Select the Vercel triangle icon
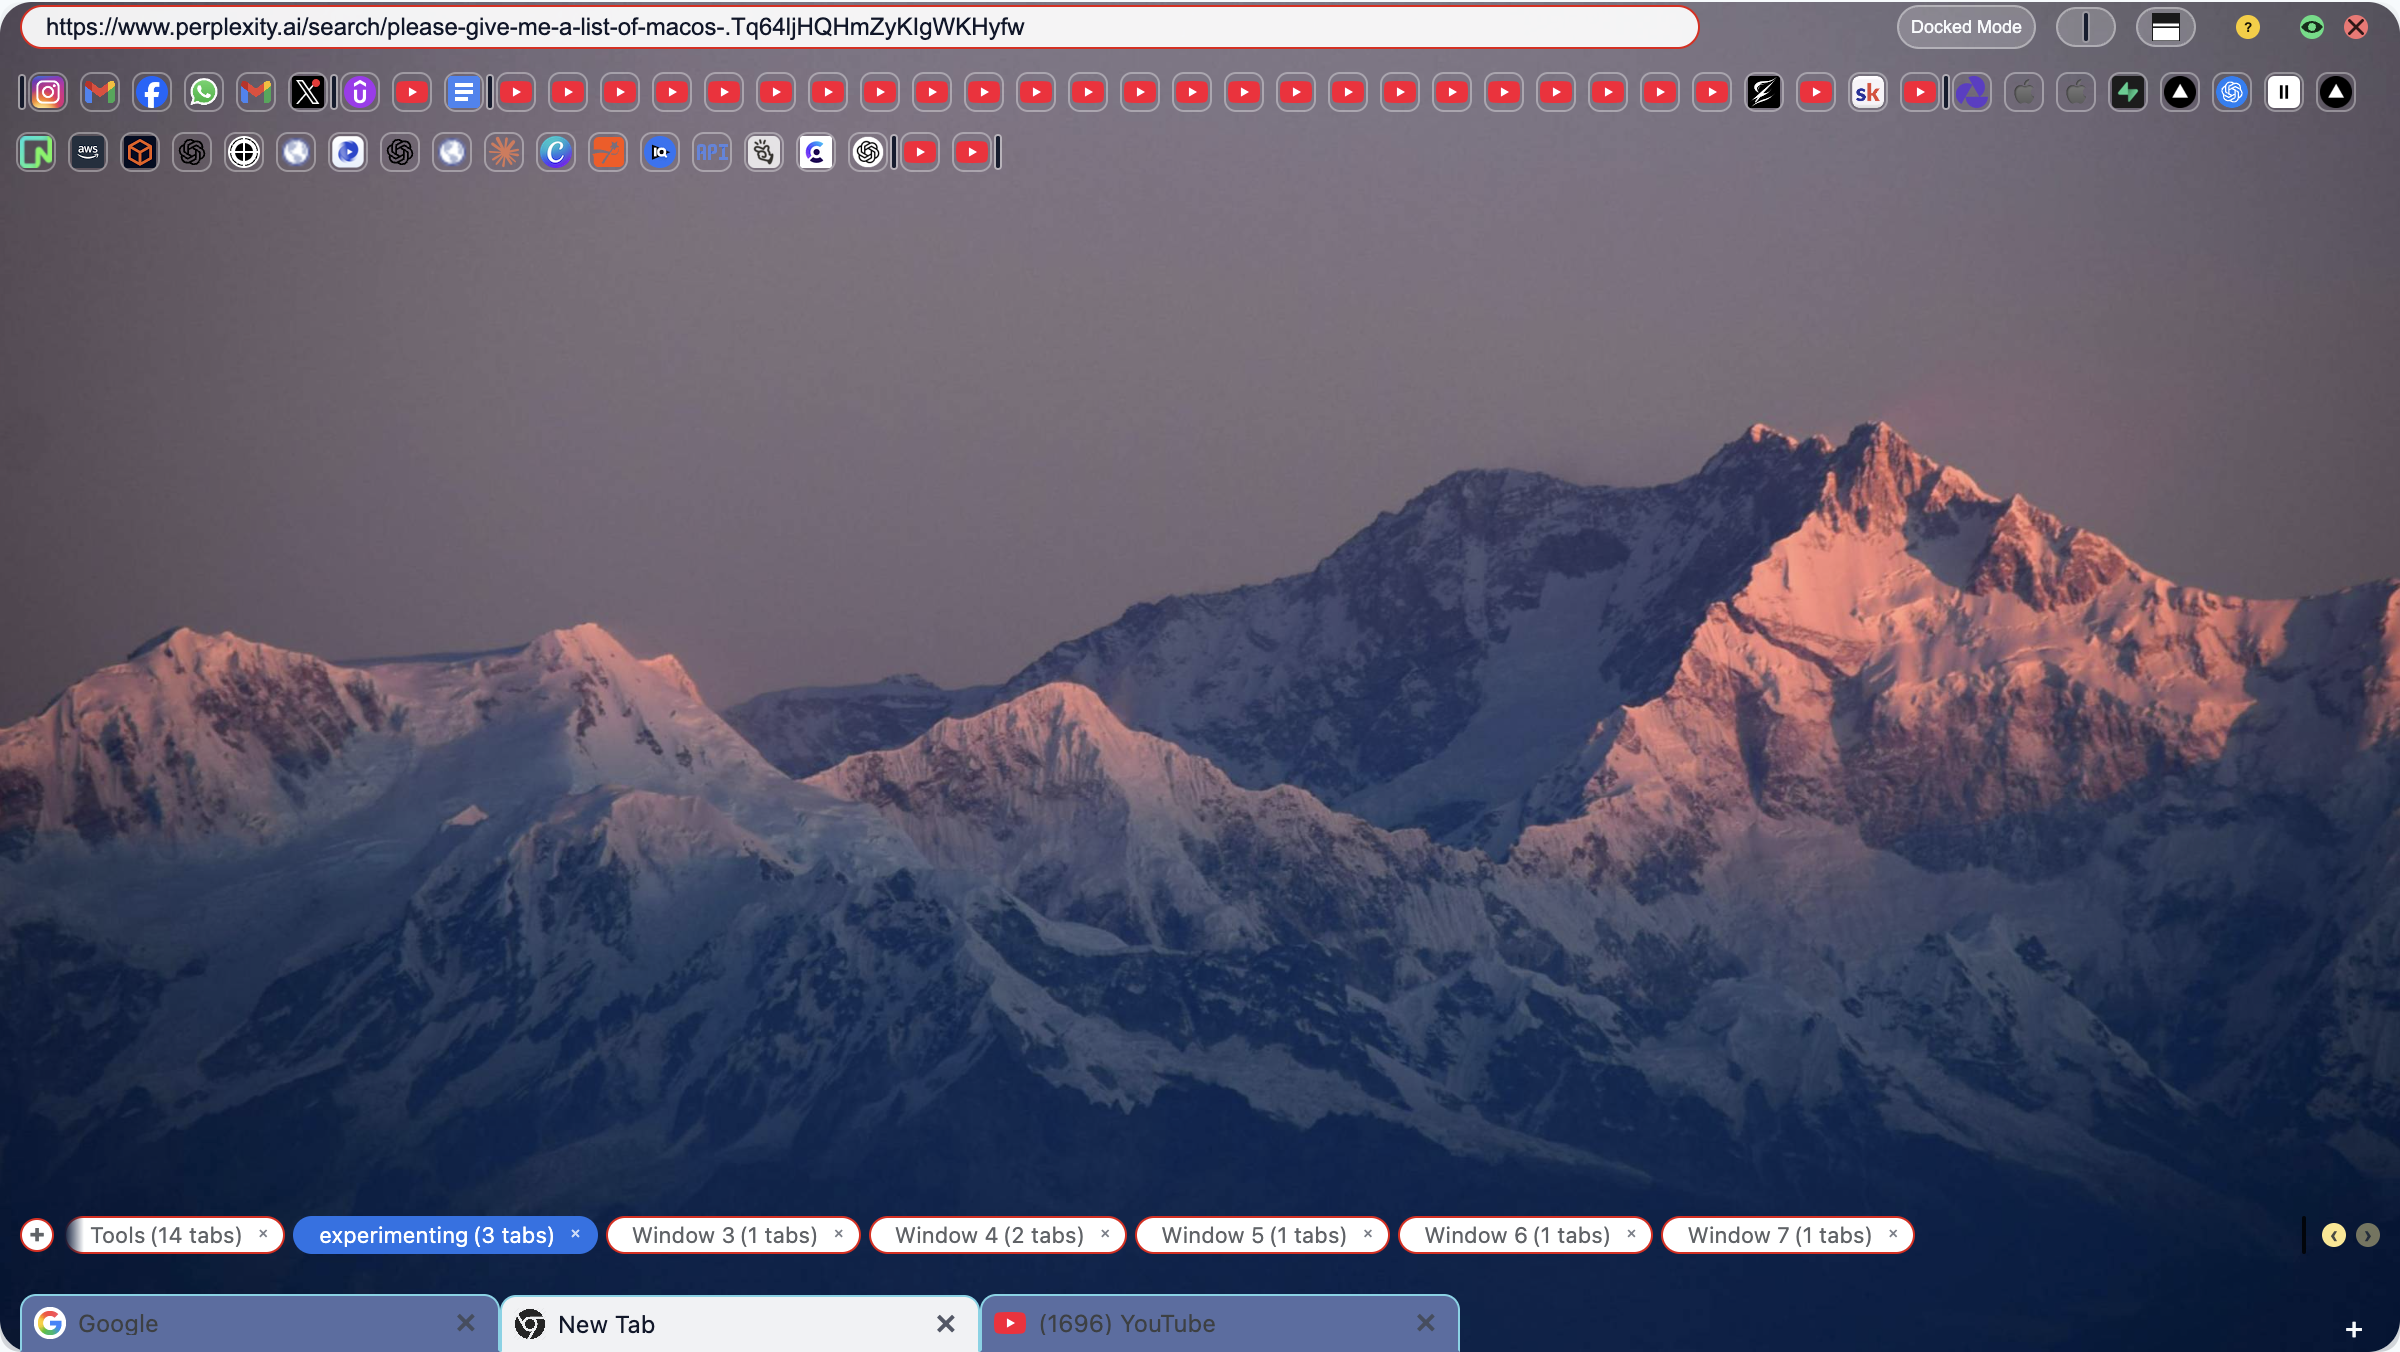The height and width of the screenshot is (1352, 2400). click(x=2180, y=92)
